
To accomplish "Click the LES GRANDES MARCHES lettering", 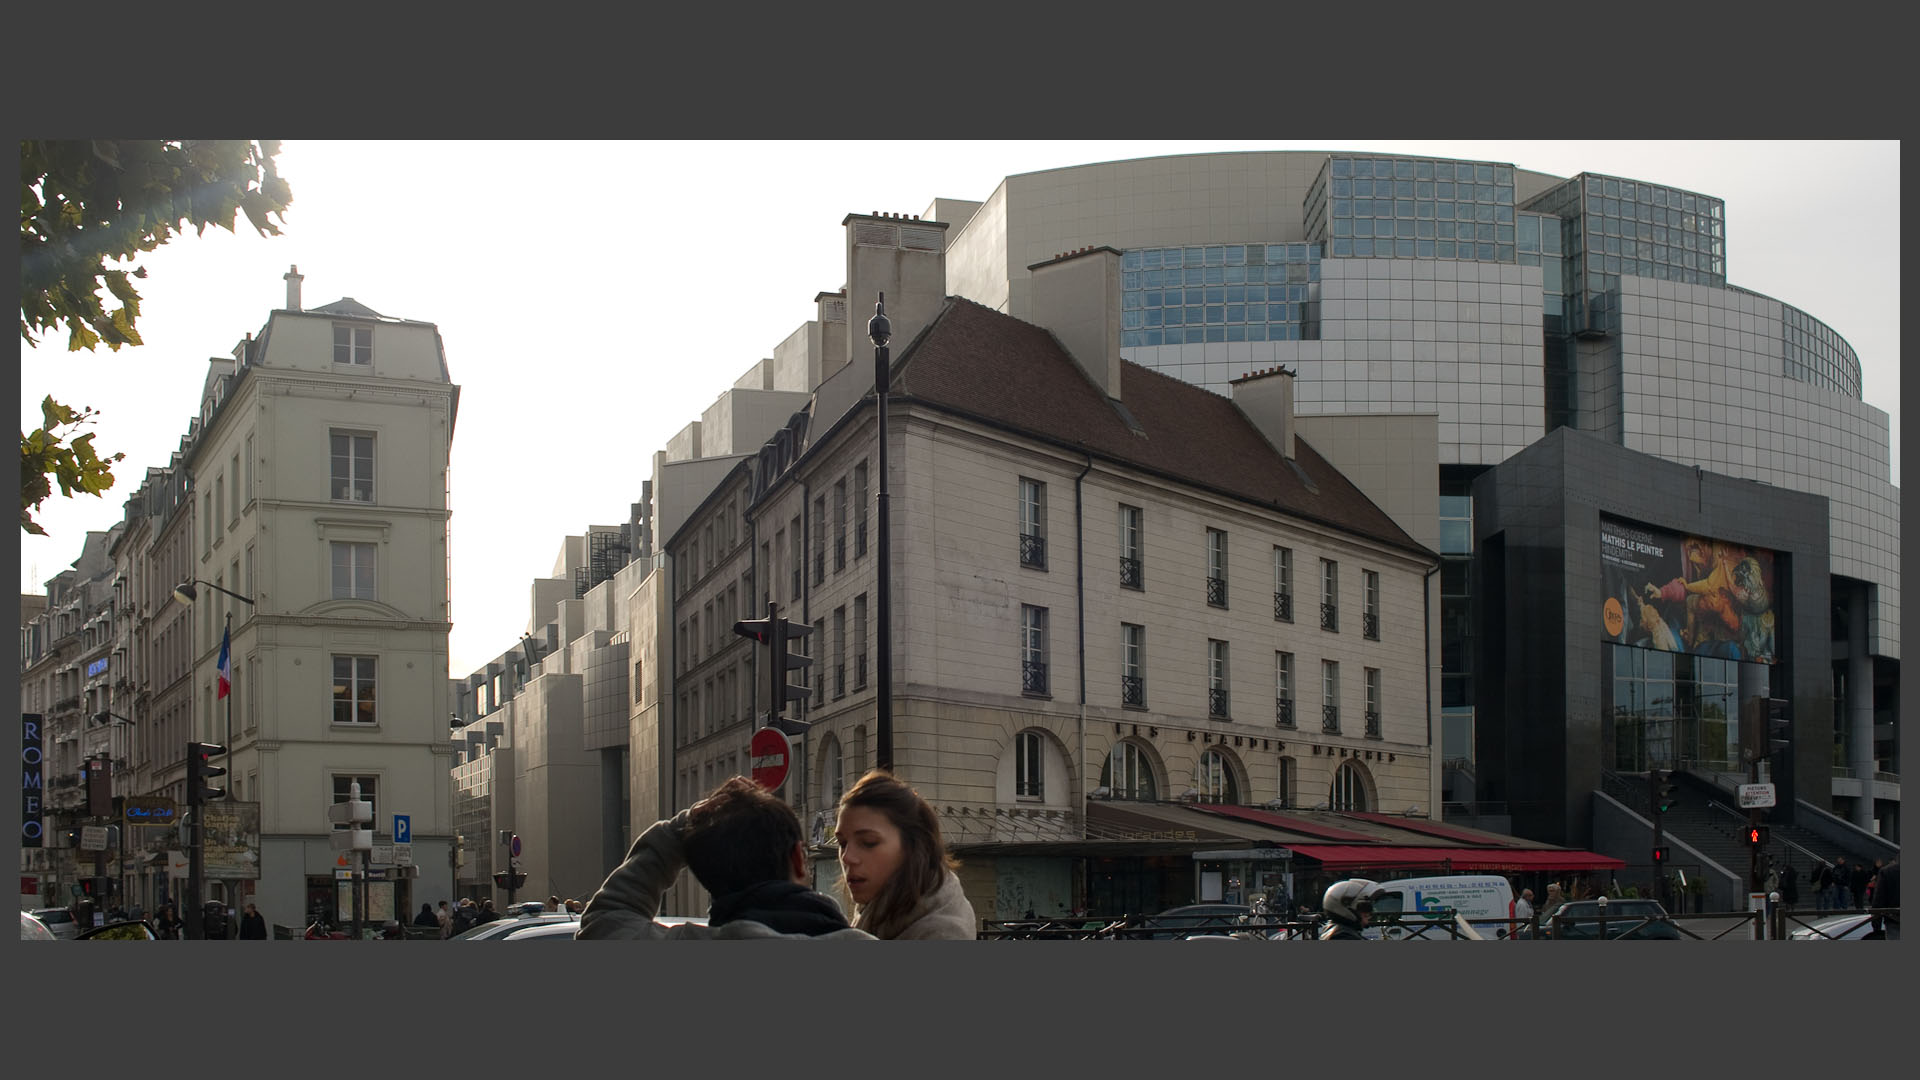I will click(x=1255, y=743).
